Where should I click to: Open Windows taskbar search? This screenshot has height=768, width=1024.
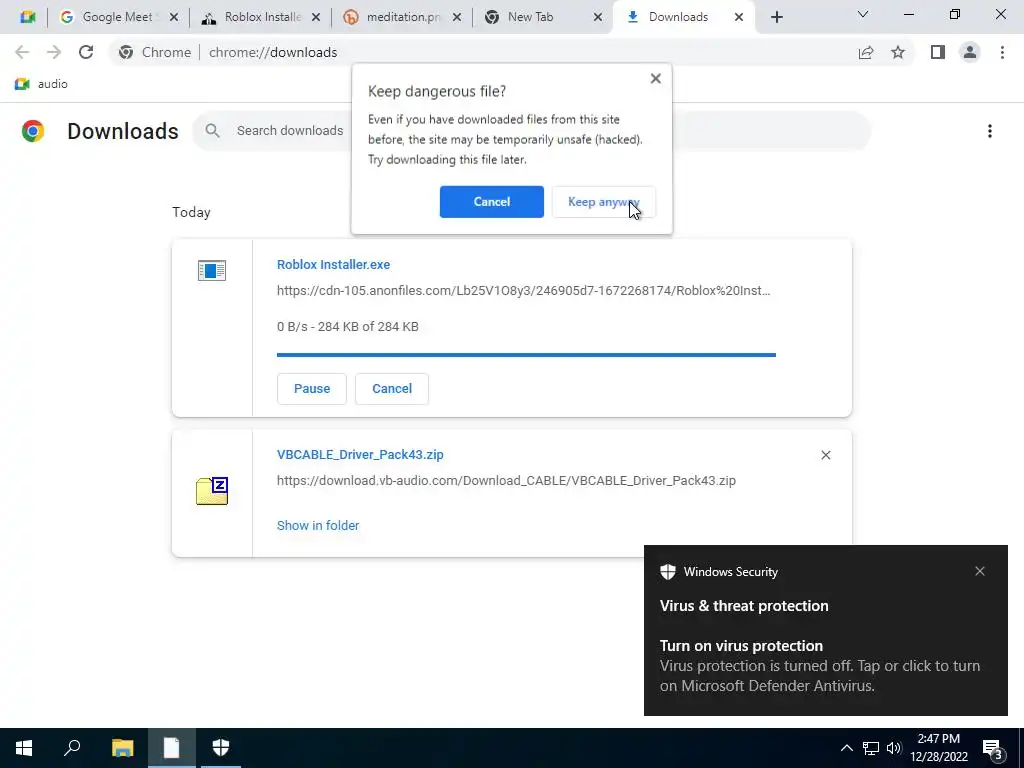point(72,748)
